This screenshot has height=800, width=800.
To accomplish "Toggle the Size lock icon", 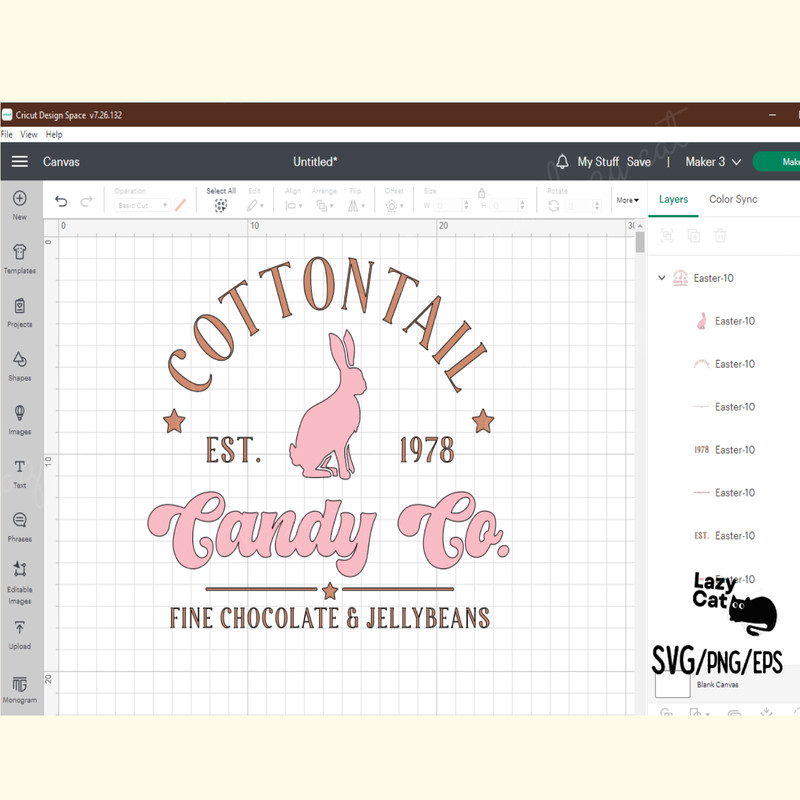I will [482, 193].
